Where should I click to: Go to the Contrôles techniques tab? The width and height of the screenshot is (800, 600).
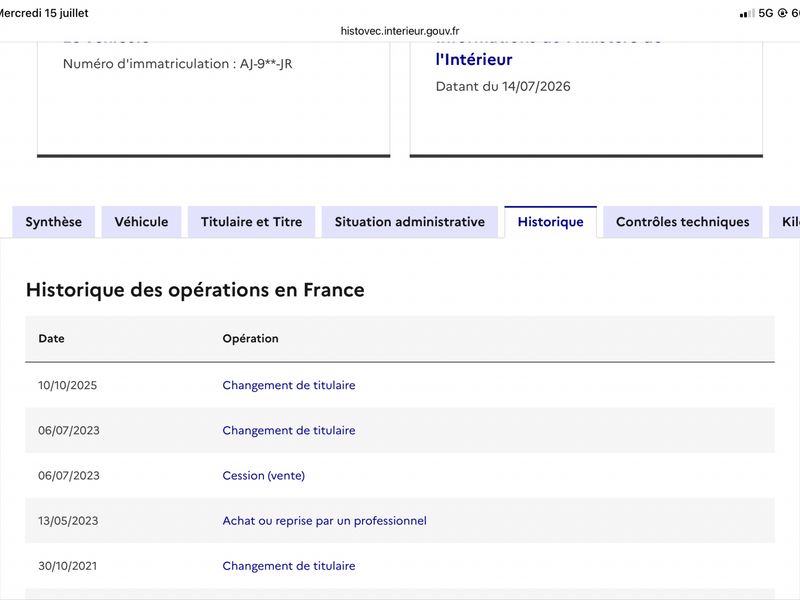point(683,222)
